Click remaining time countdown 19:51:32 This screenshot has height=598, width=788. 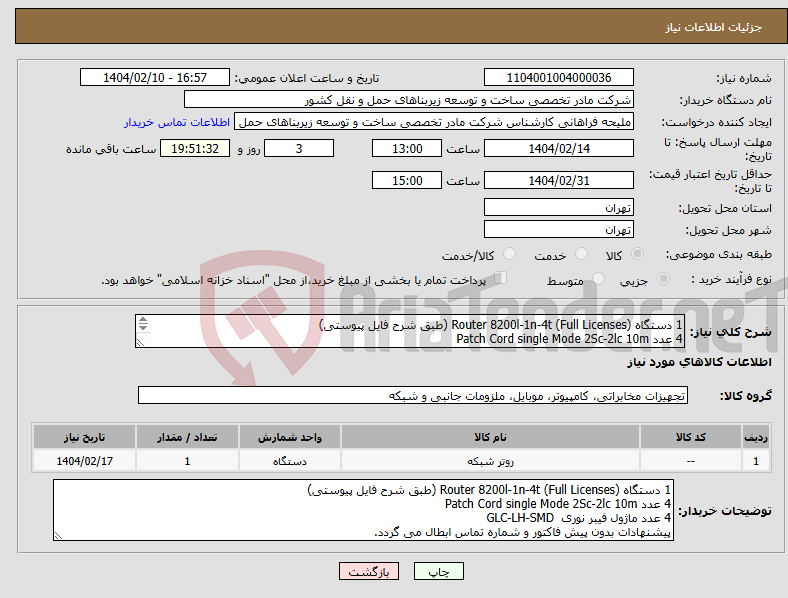195,148
